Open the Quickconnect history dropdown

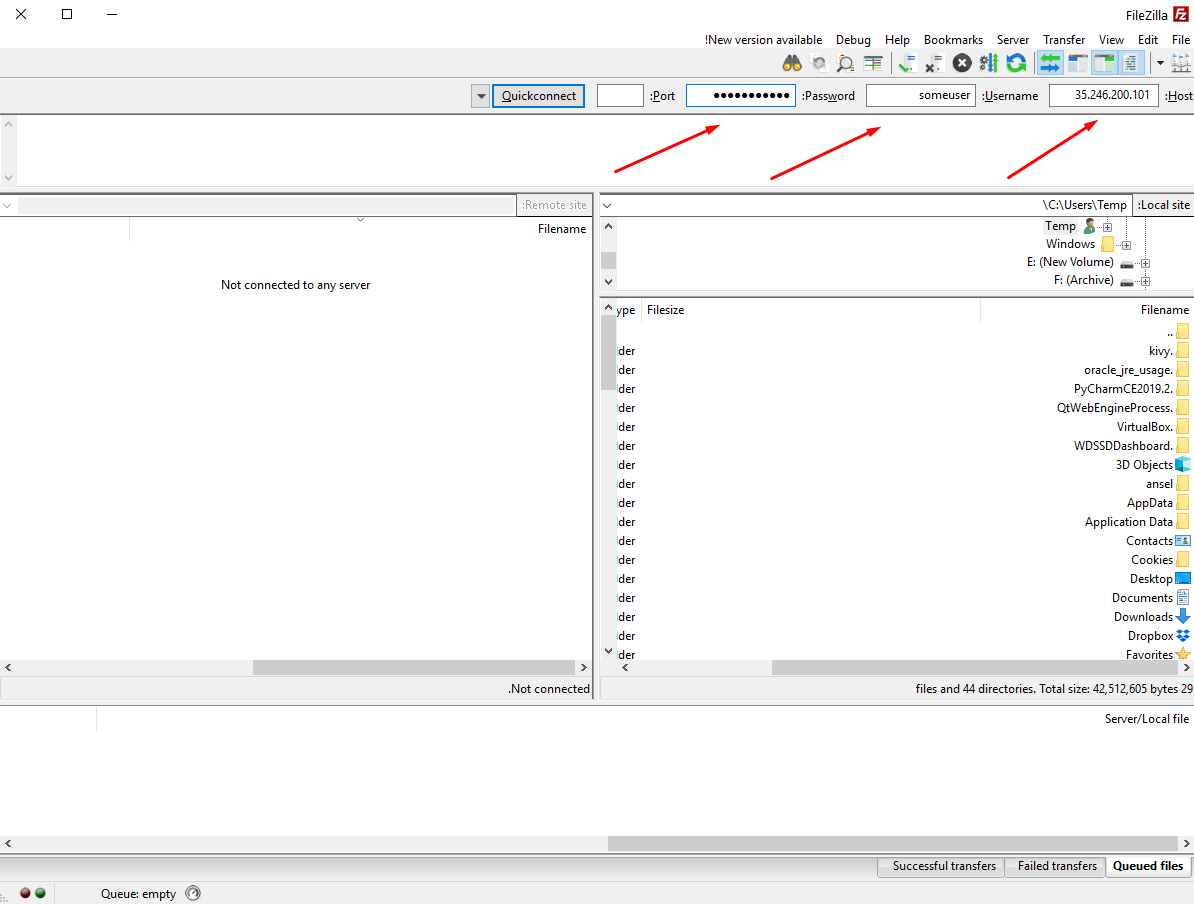(x=480, y=96)
